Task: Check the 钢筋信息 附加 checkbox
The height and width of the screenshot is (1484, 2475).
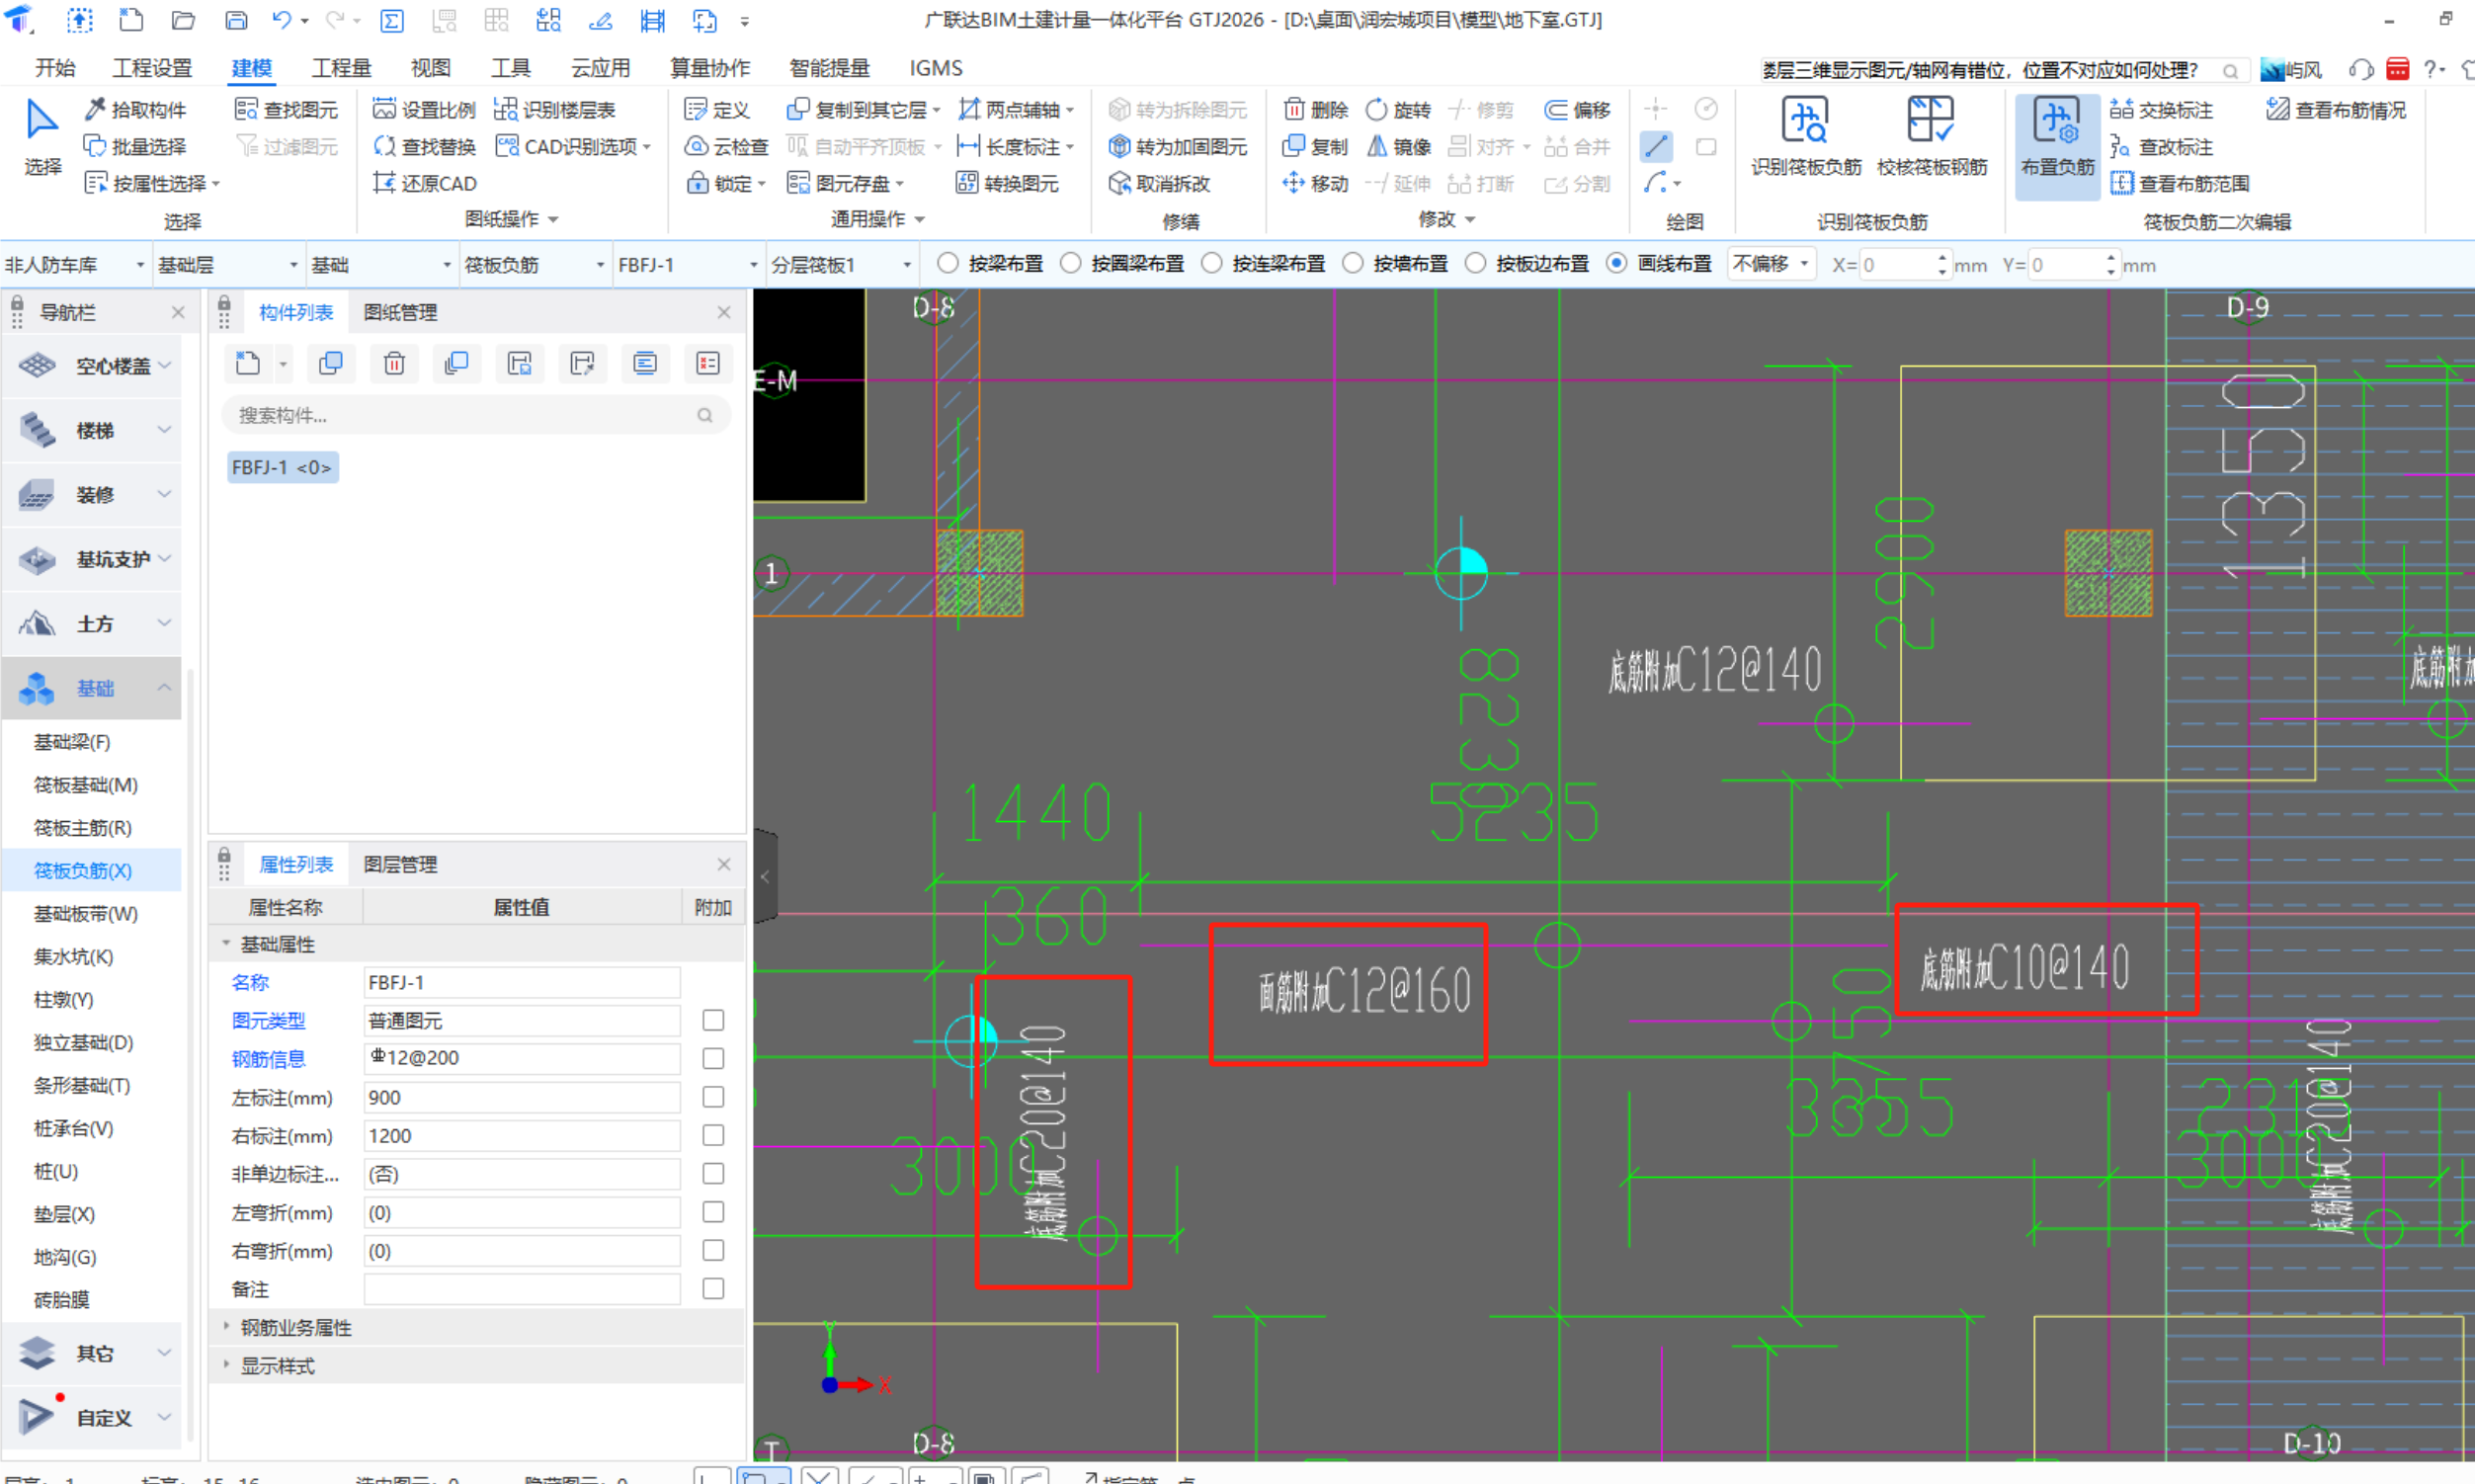Action: click(713, 1058)
